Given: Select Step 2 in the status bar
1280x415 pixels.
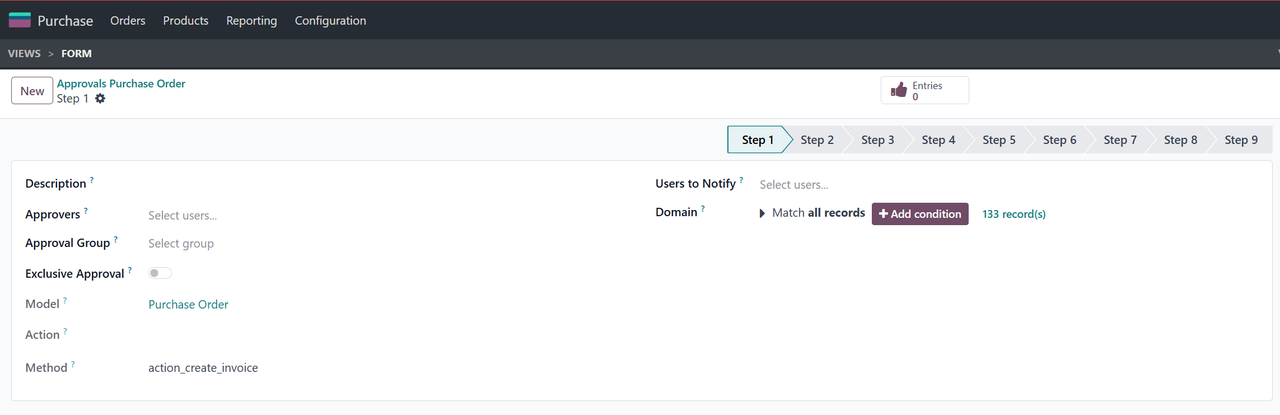Looking at the screenshot, I should click(817, 140).
